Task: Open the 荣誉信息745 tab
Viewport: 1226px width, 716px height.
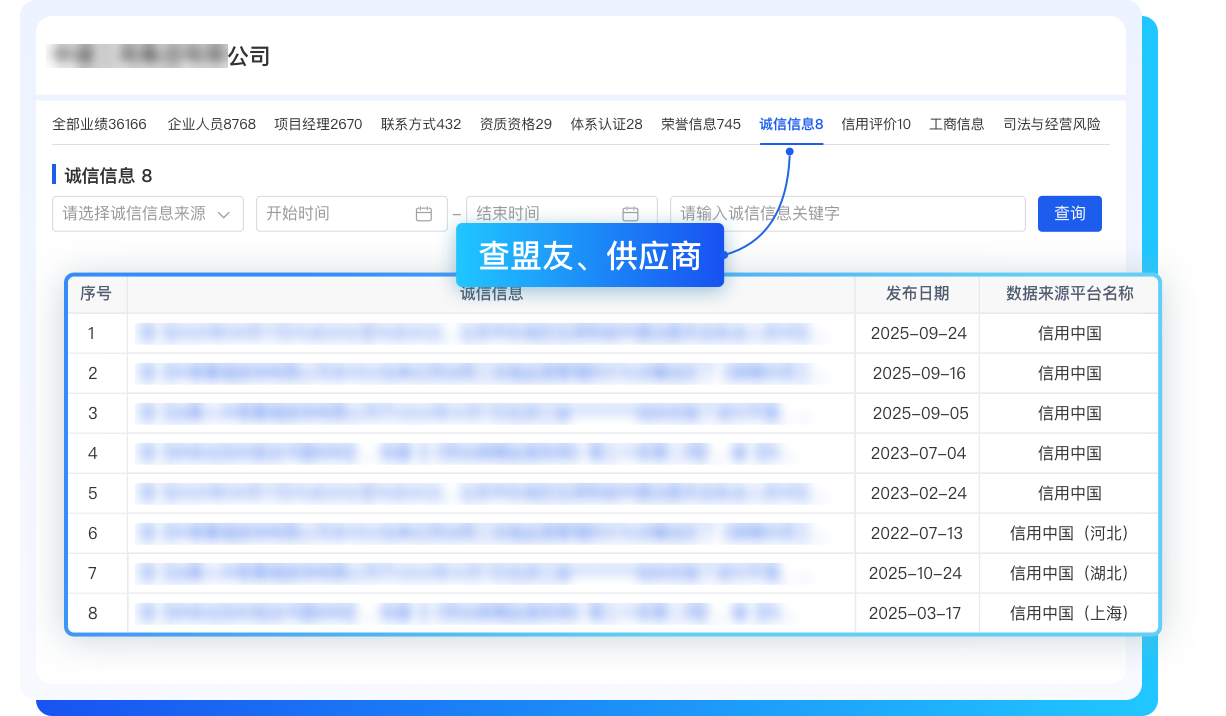Action: [x=701, y=125]
